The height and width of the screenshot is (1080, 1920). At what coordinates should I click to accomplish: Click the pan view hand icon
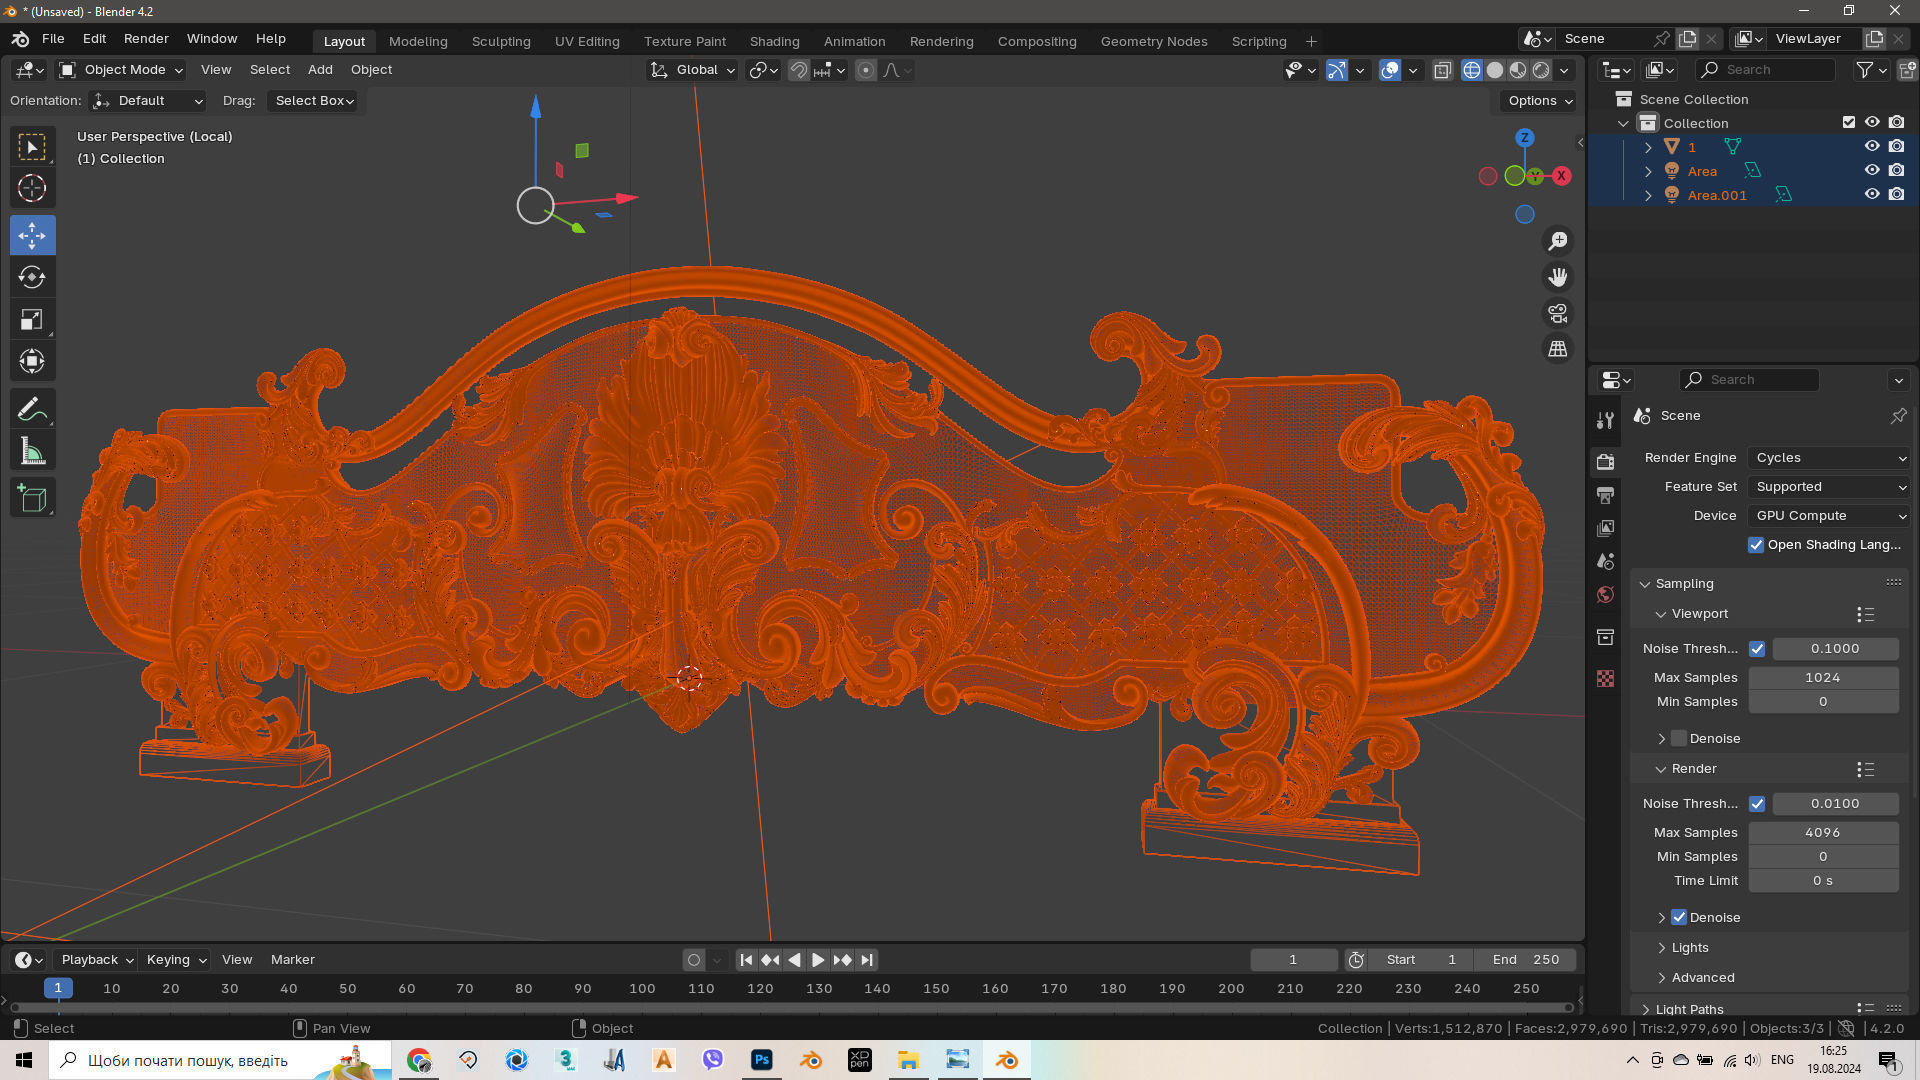(1558, 277)
